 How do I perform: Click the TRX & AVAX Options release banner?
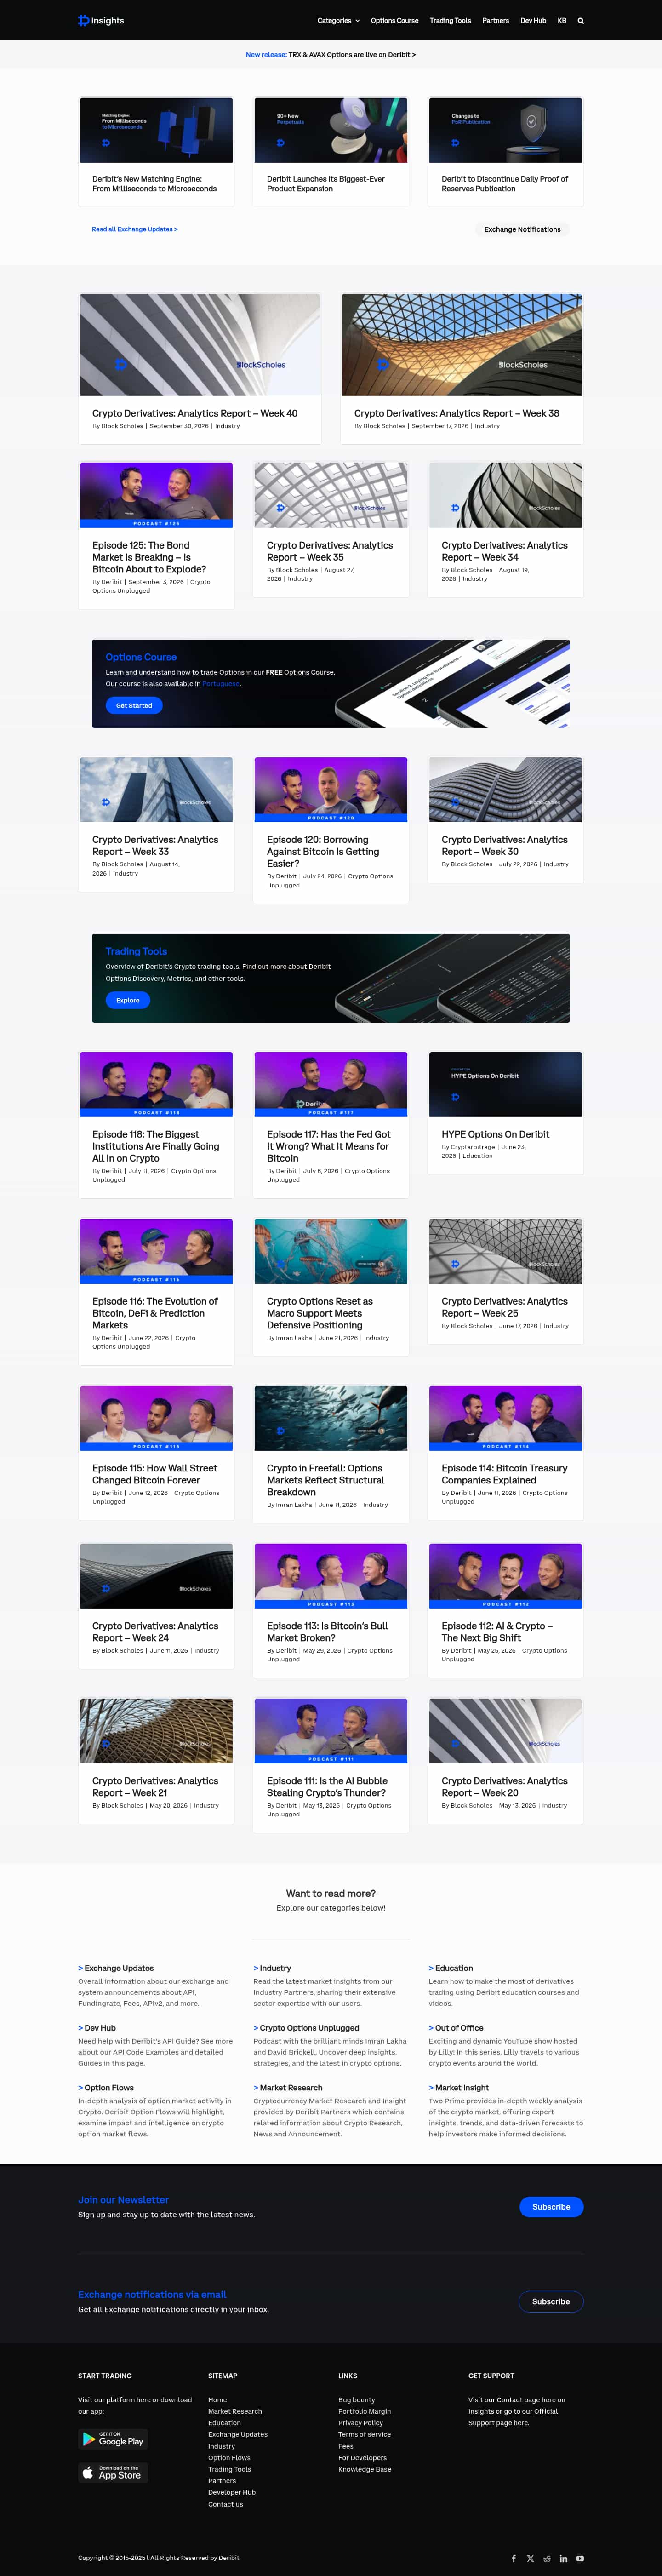coord(331,55)
